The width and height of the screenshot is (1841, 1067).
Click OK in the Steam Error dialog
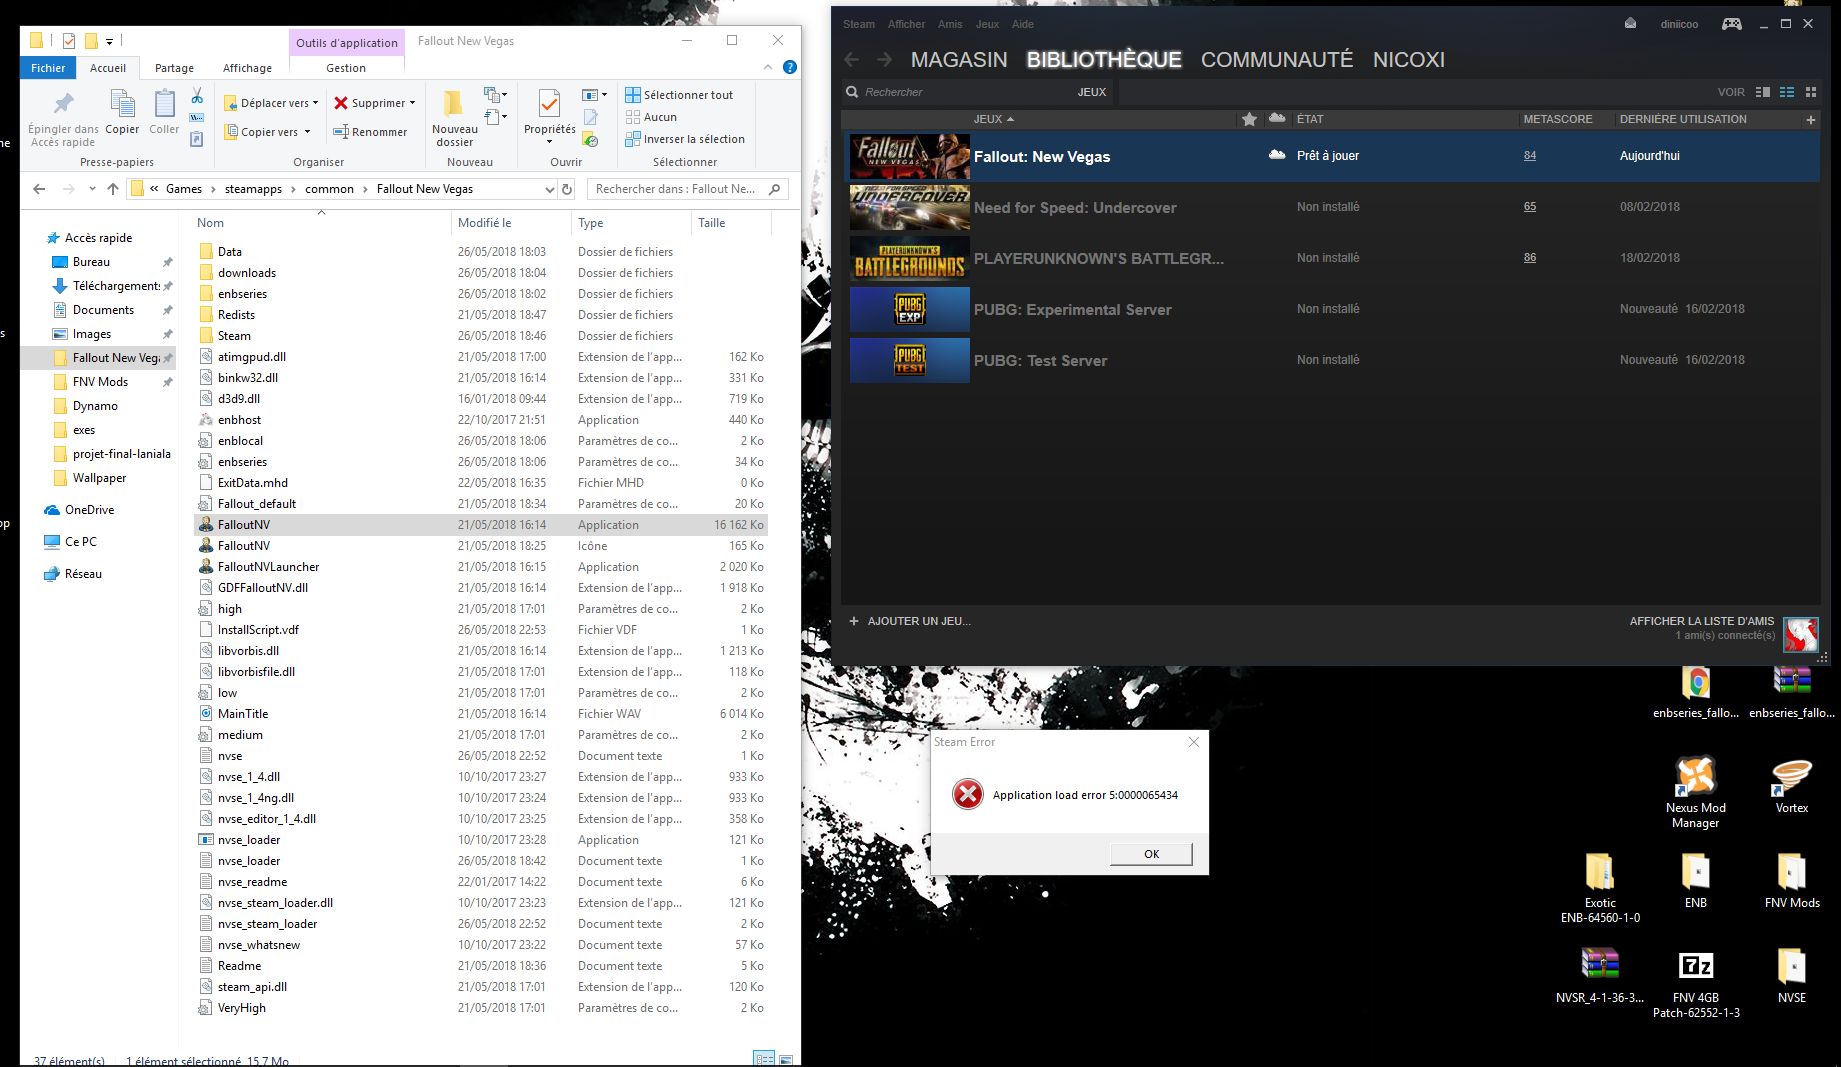[x=1151, y=854]
